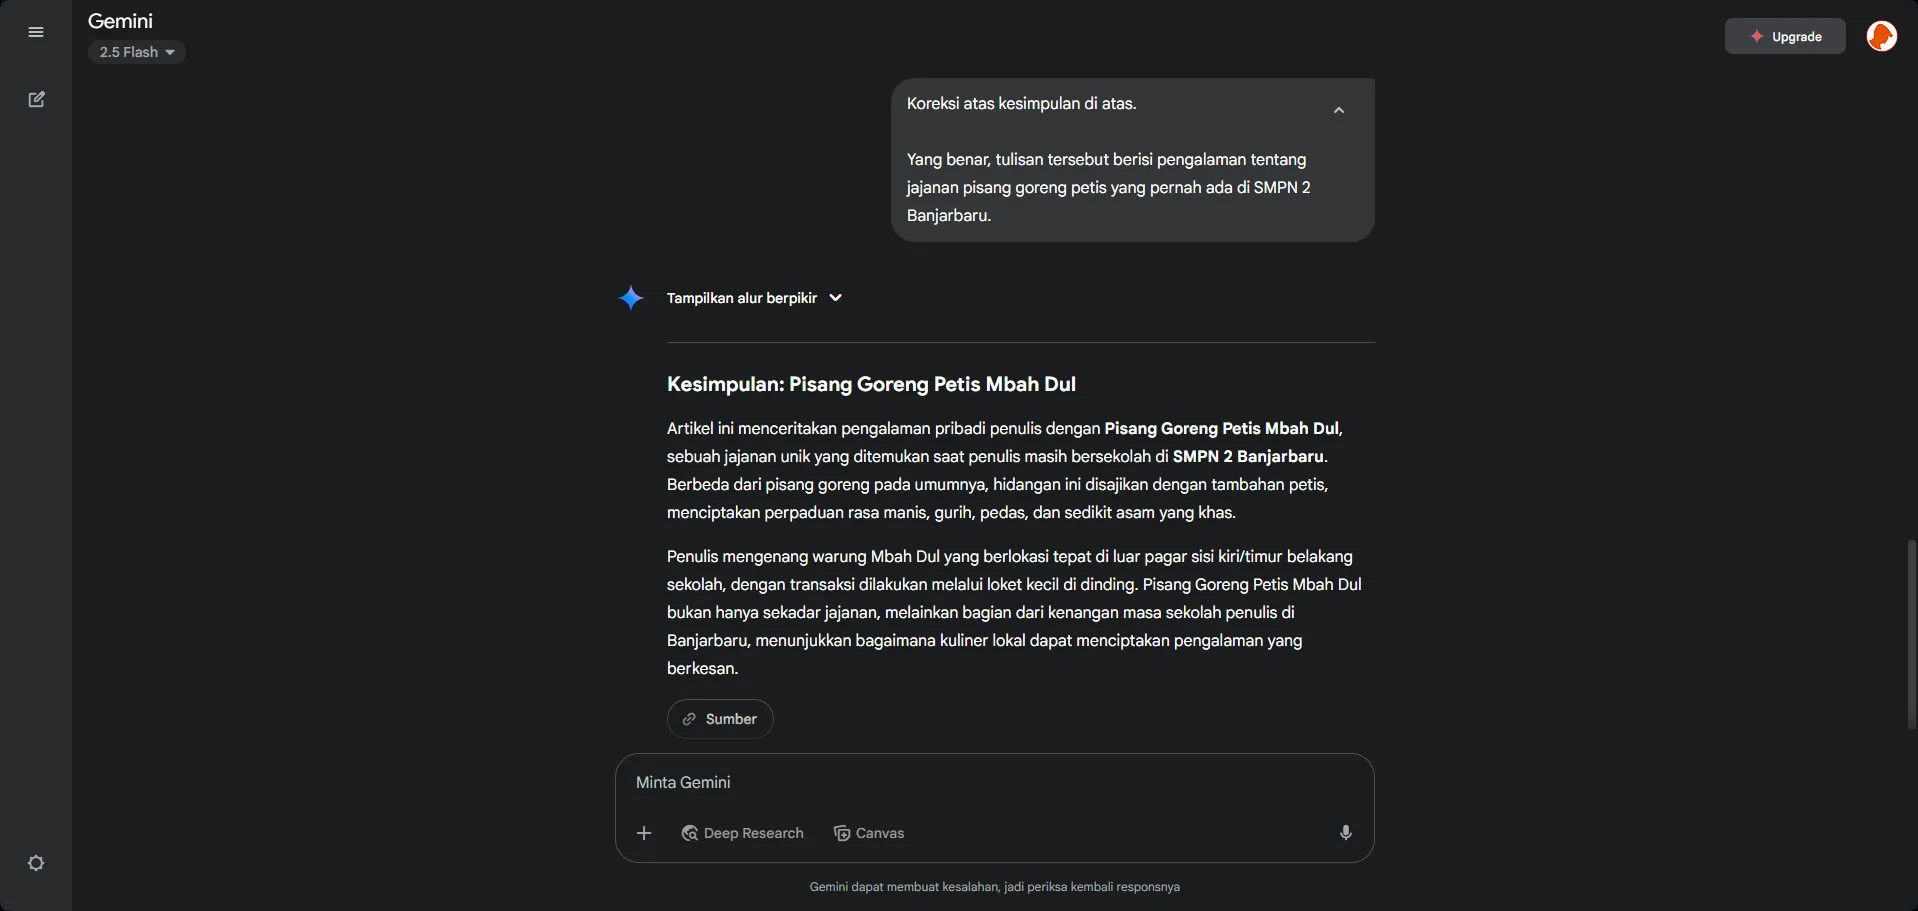Viewport: 1918px width, 911px height.
Task: Start a new chat with edit icon
Action: point(36,99)
